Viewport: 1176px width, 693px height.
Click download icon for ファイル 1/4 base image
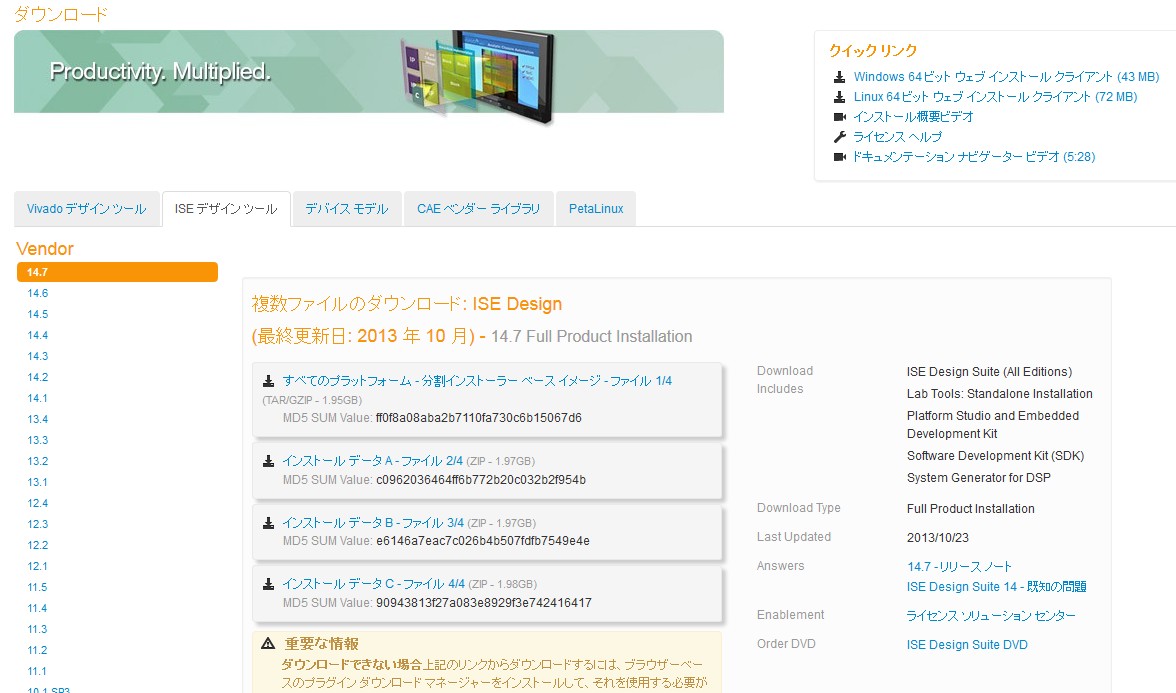(268, 381)
